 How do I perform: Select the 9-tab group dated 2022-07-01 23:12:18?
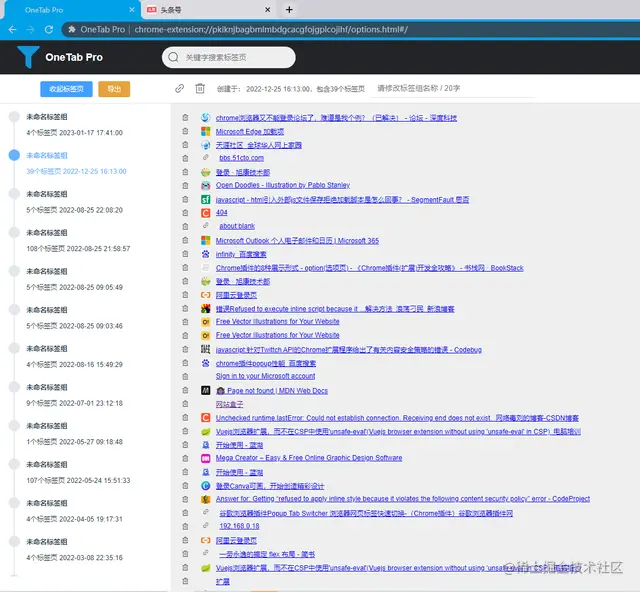coord(74,395)
